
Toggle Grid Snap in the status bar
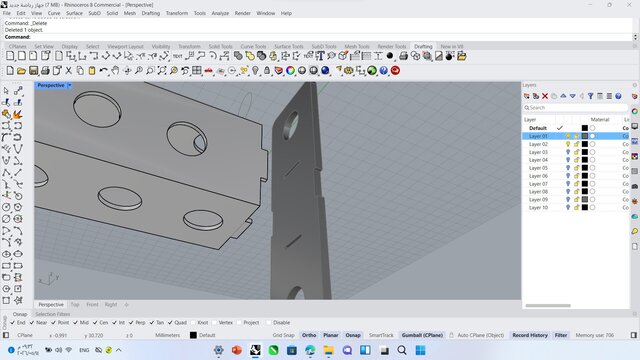point(283,335)
